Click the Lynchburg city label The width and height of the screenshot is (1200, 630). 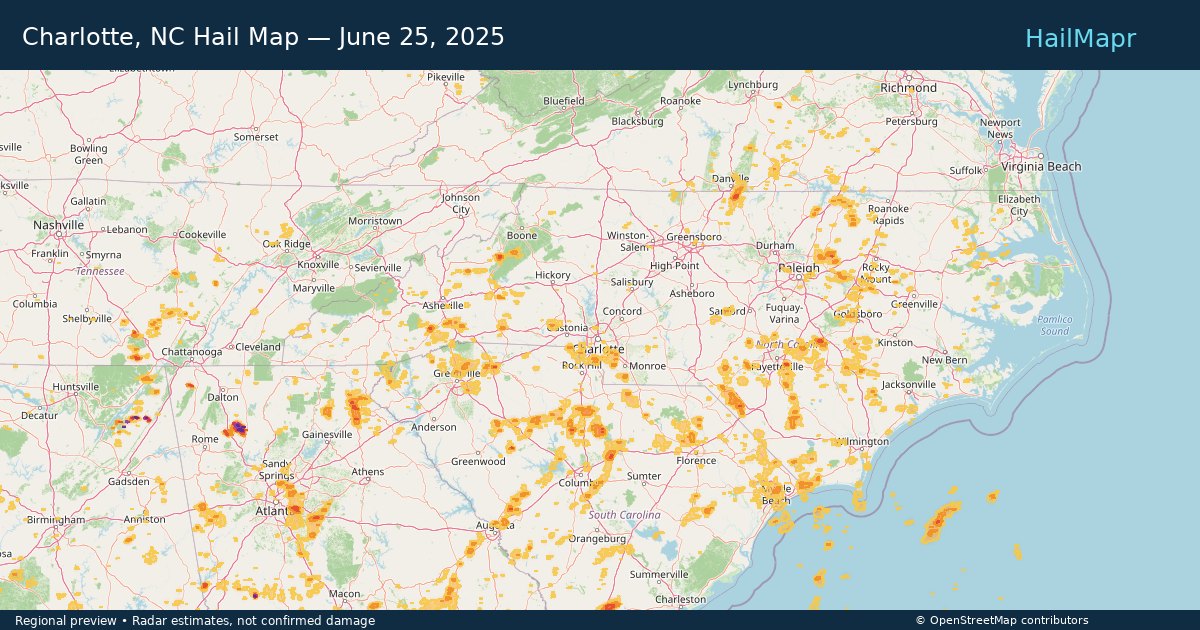[x=753, y=85]
